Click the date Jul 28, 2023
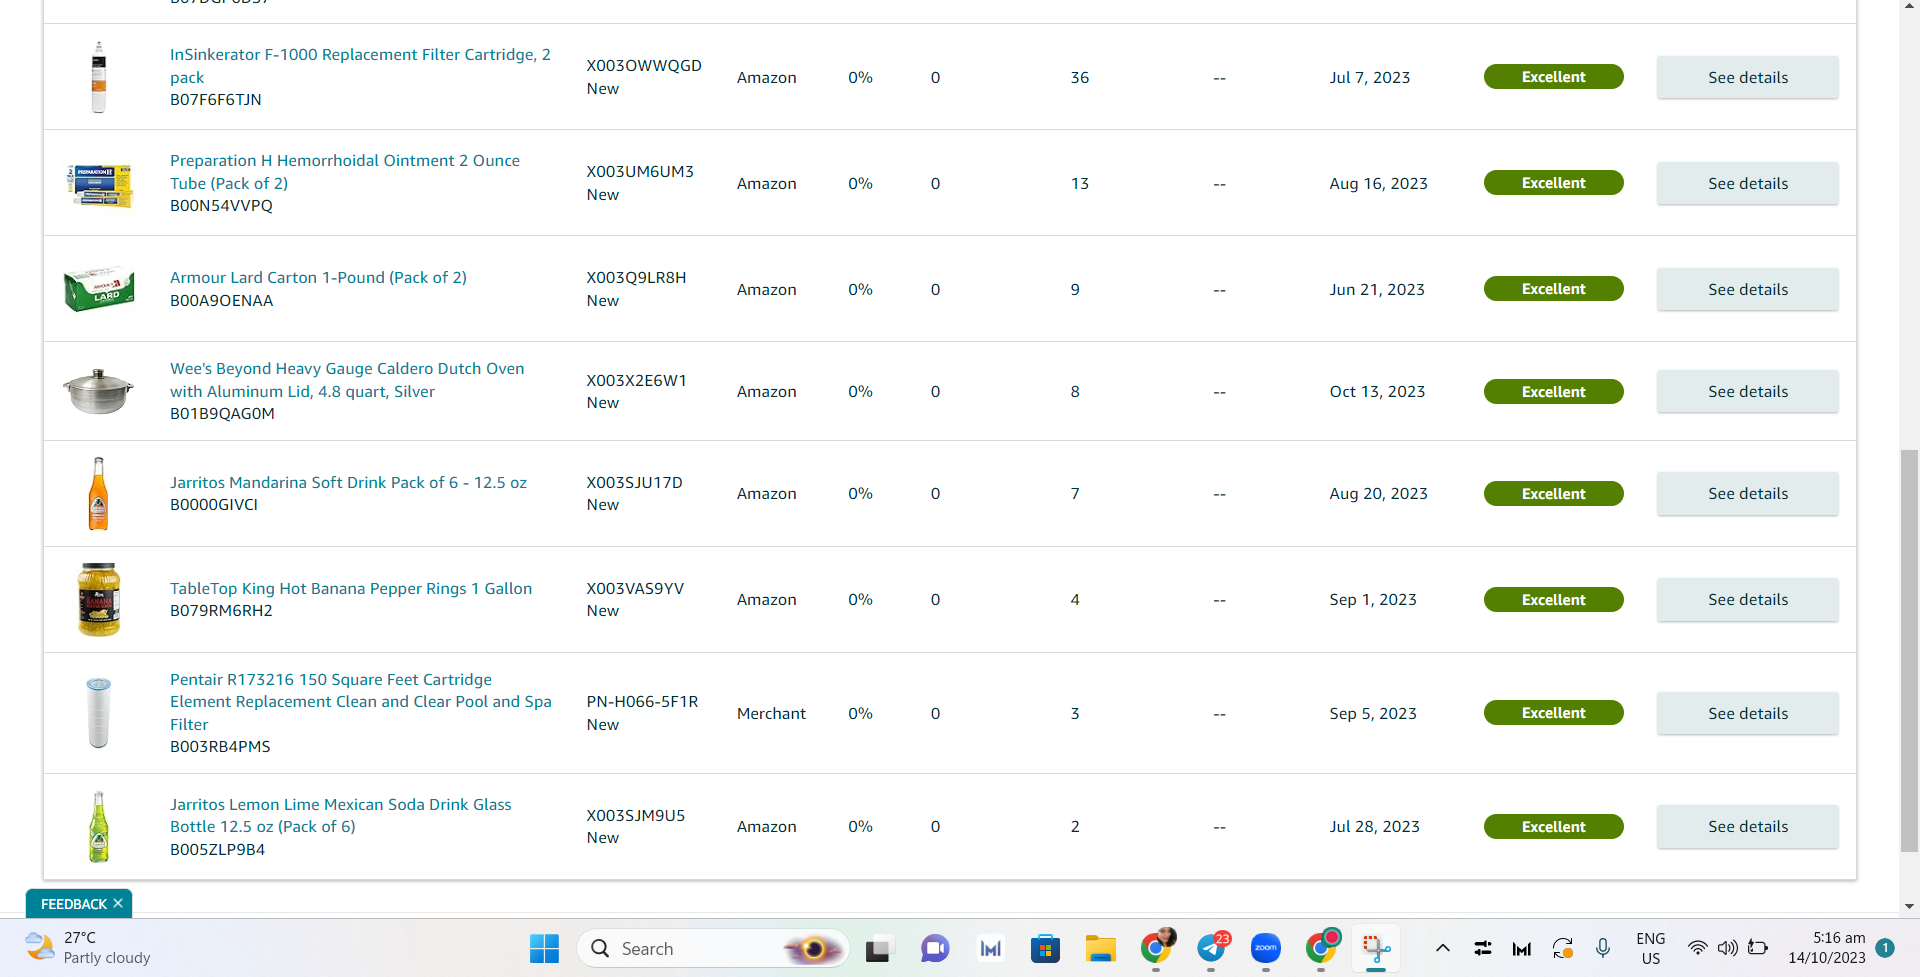 (x=1374, y=826)
